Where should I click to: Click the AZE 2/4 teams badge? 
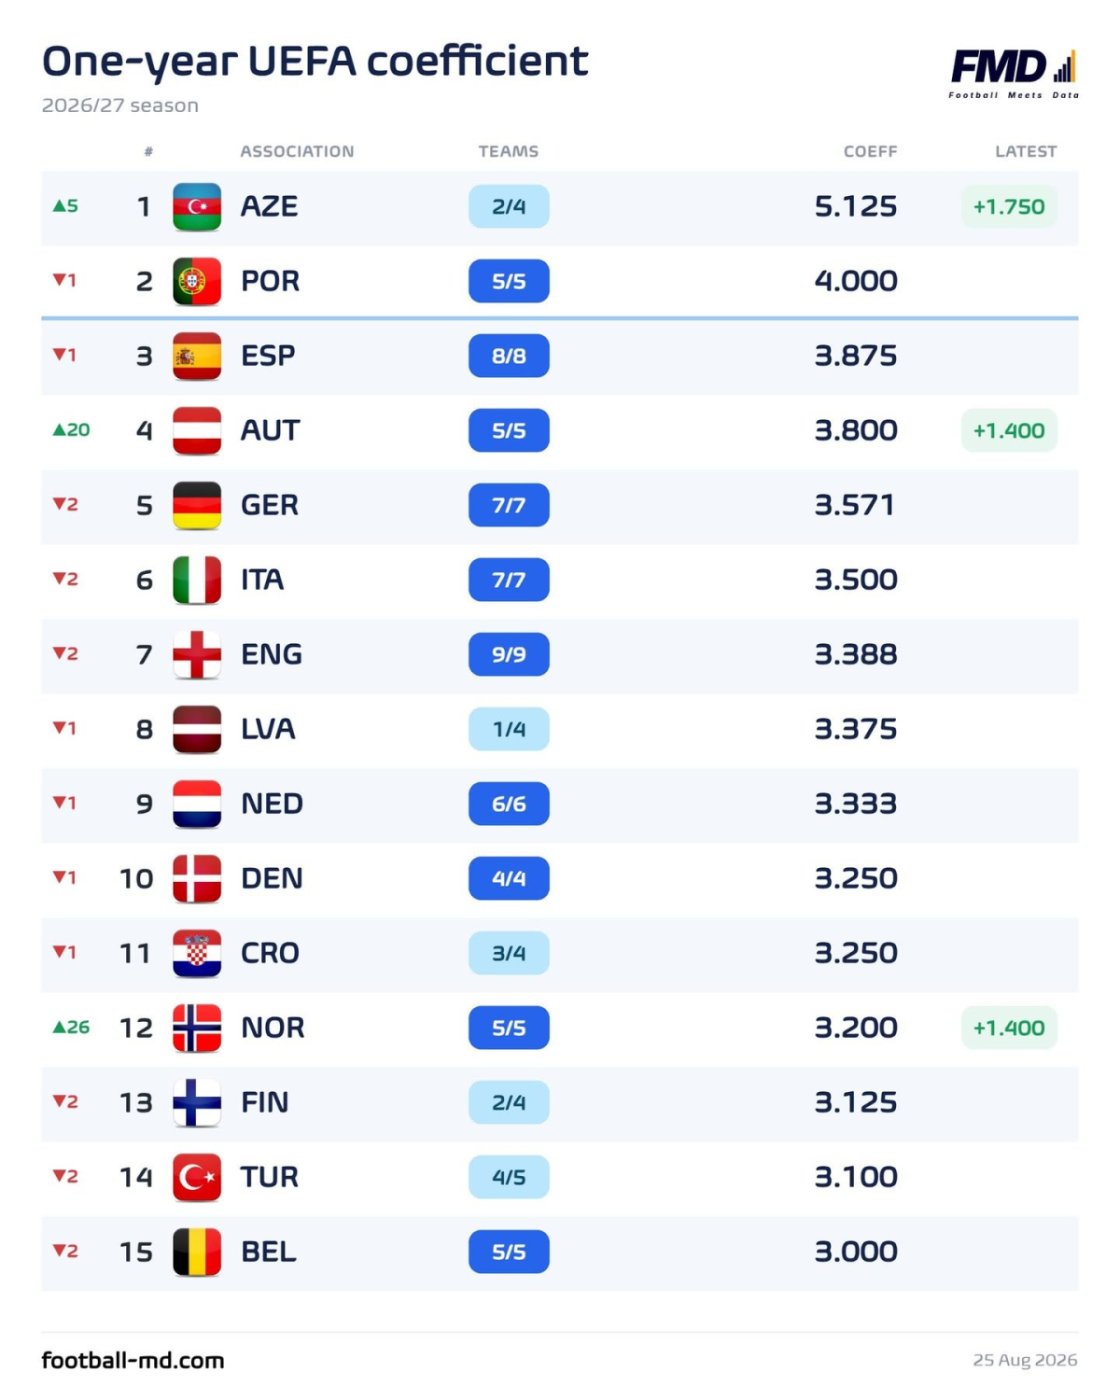509,207
